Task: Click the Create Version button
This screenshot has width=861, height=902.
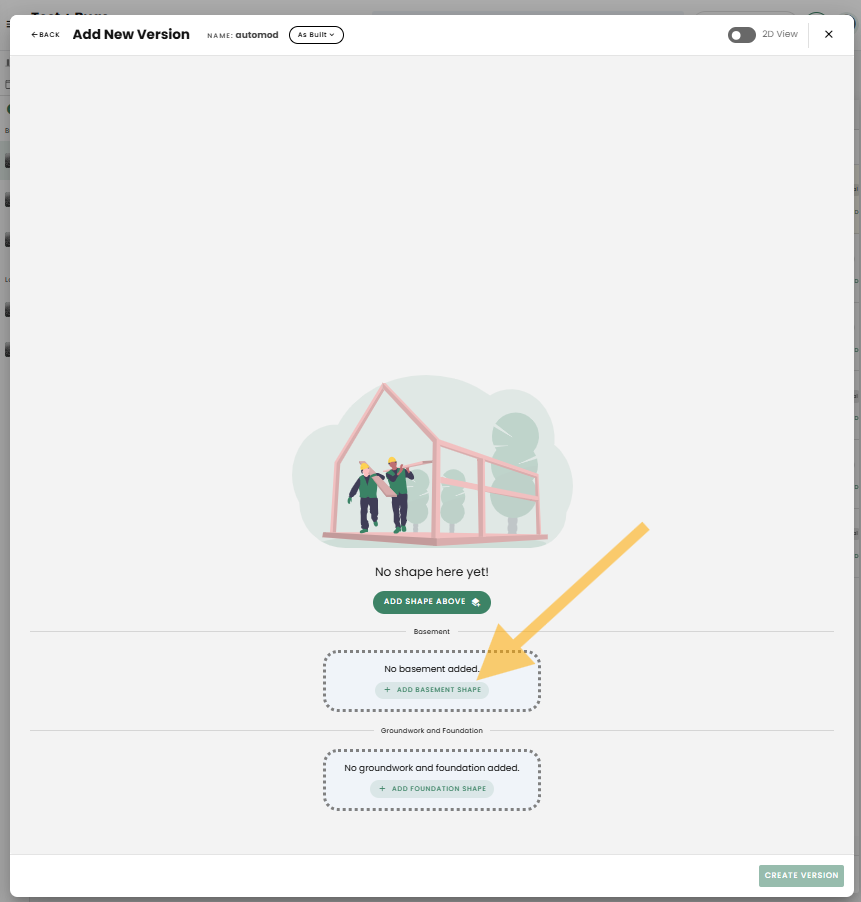Action: click(801, 876)
